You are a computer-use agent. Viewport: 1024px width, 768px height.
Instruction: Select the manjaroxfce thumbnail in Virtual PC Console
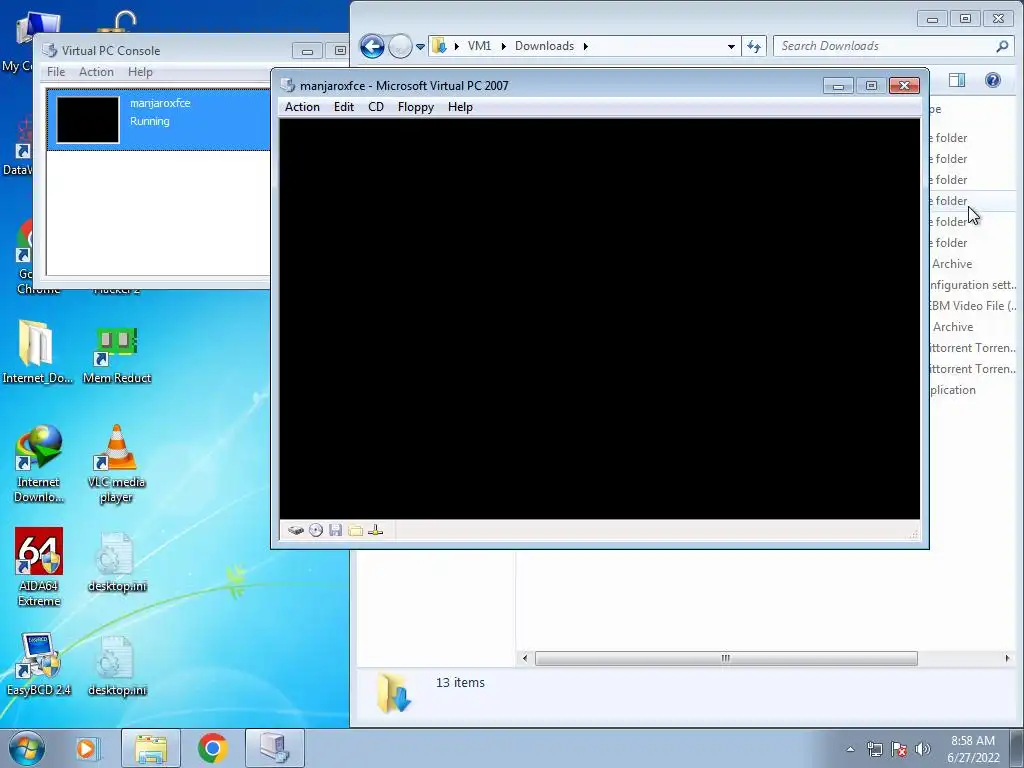tap(88, 120)
